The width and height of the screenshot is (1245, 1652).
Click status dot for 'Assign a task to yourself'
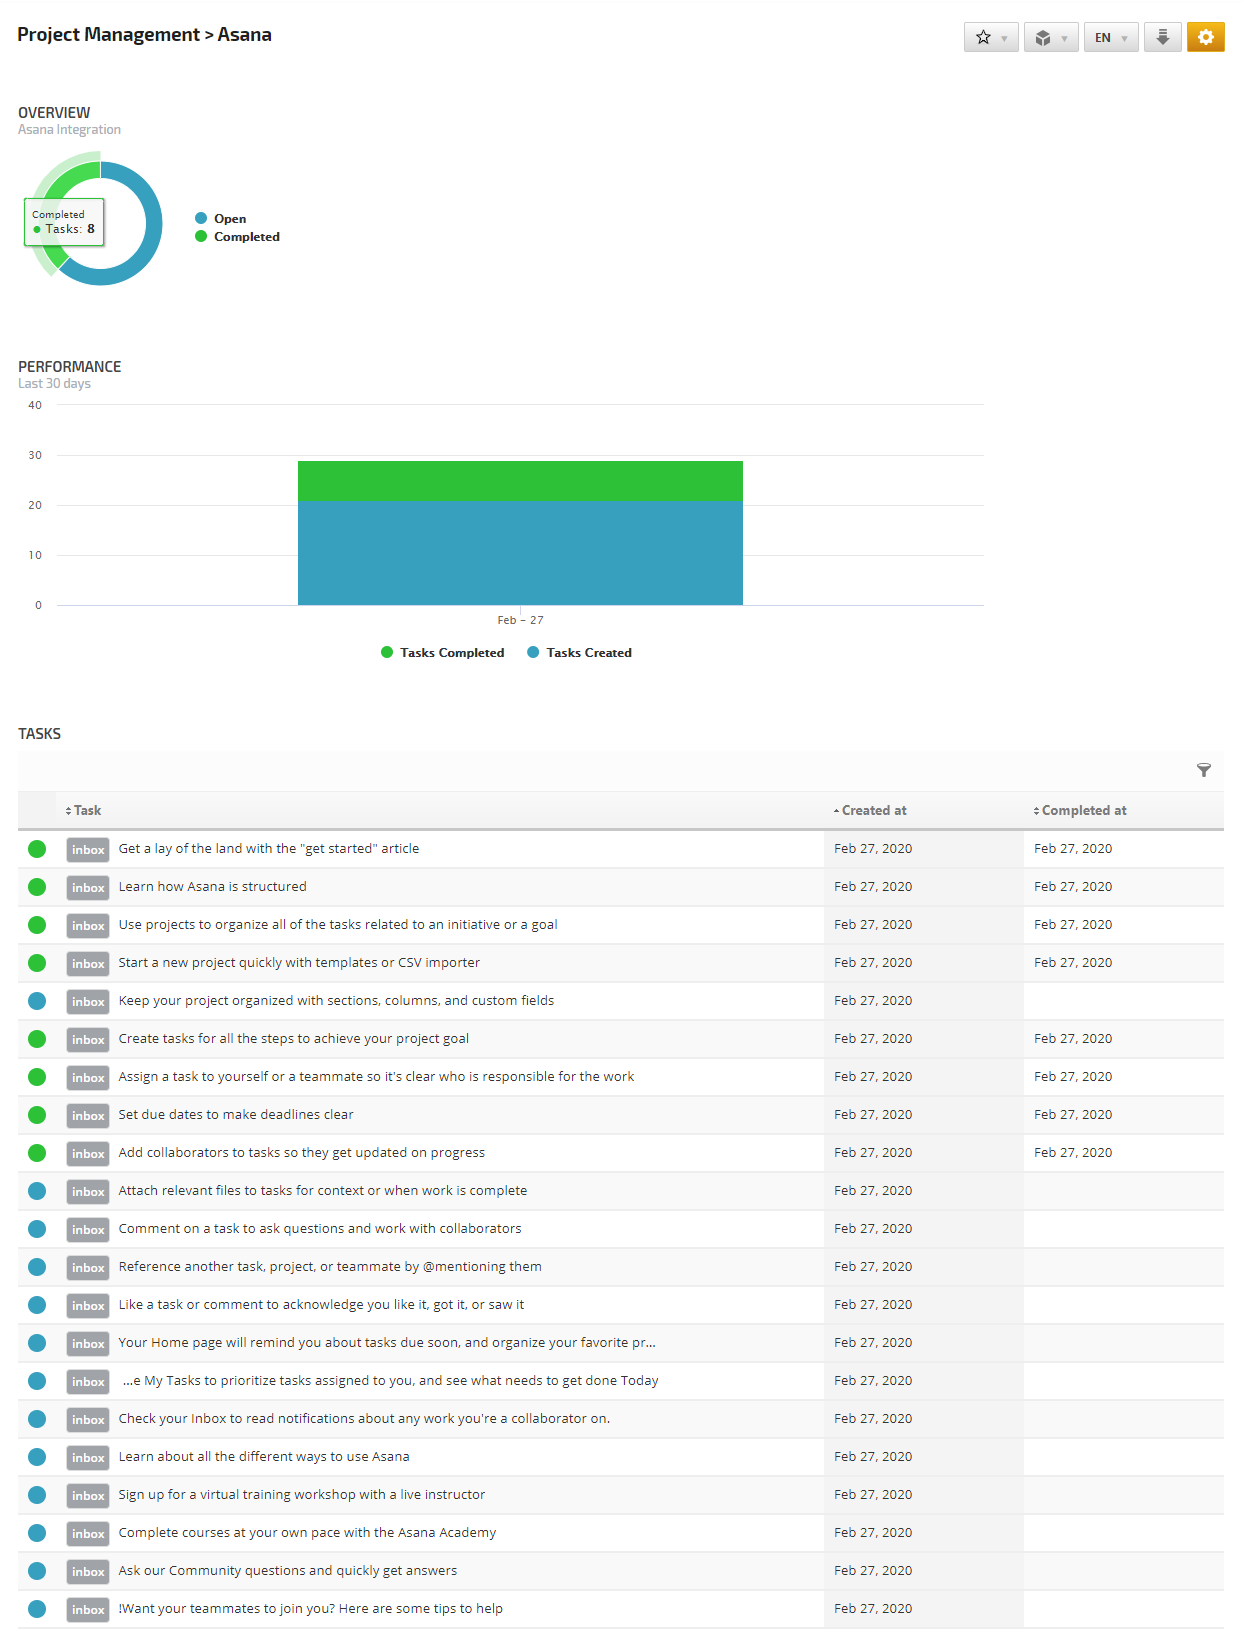point(37,1077)
